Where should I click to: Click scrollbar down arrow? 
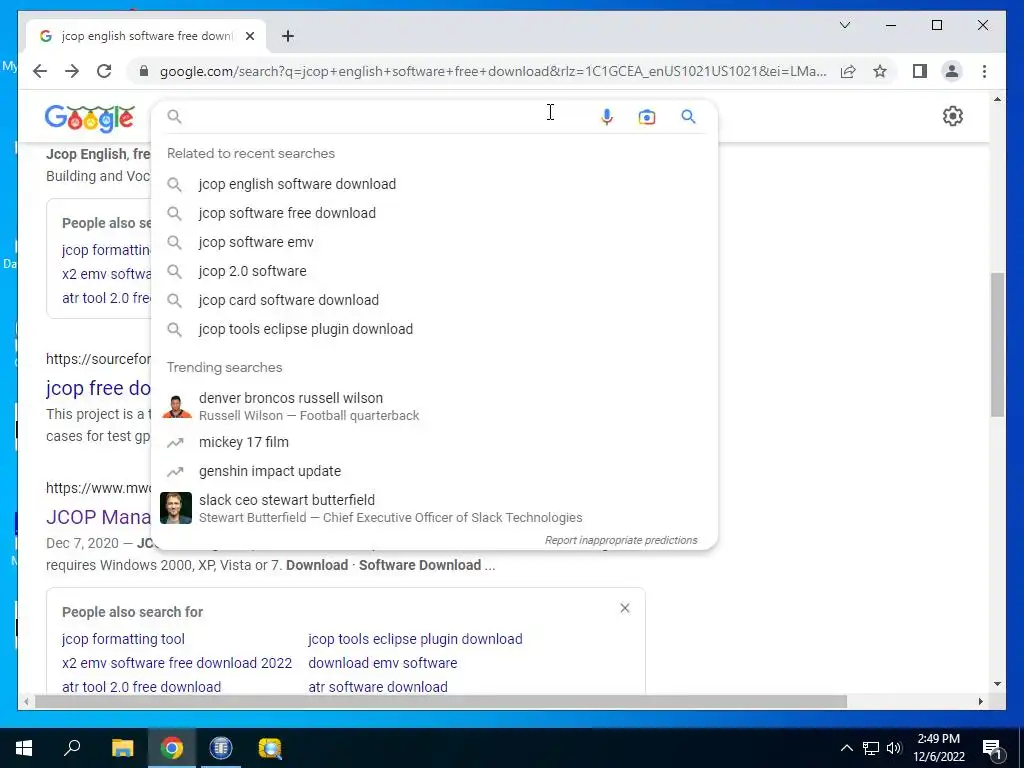click(997, 684)
